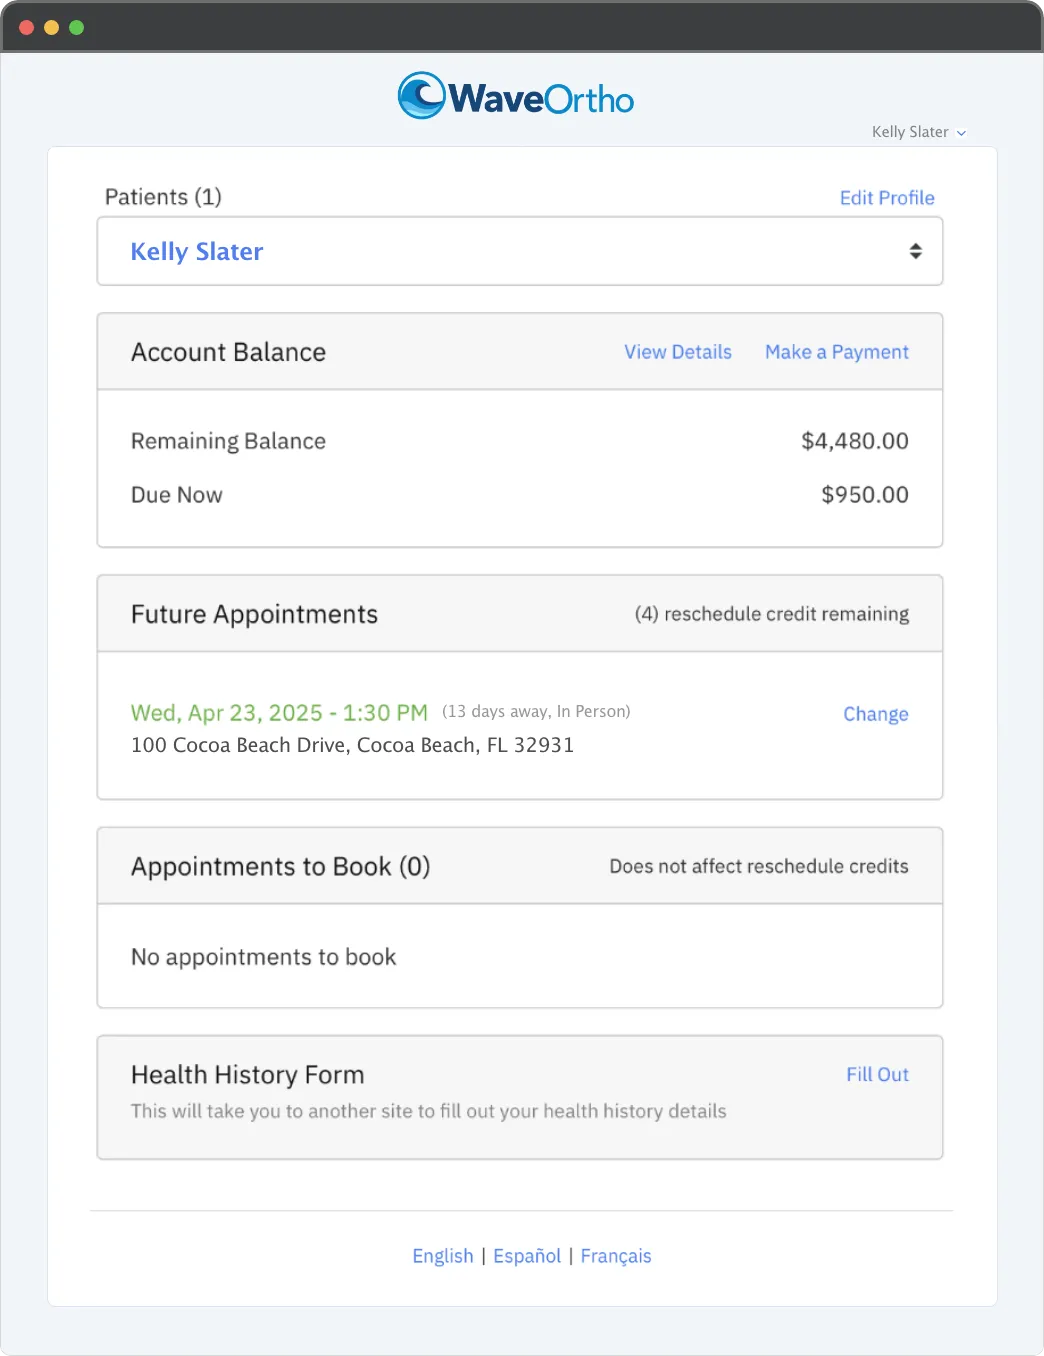Click the Account Balance heading
This screenshot has width=1044, height=1356.
coord(228,352)
